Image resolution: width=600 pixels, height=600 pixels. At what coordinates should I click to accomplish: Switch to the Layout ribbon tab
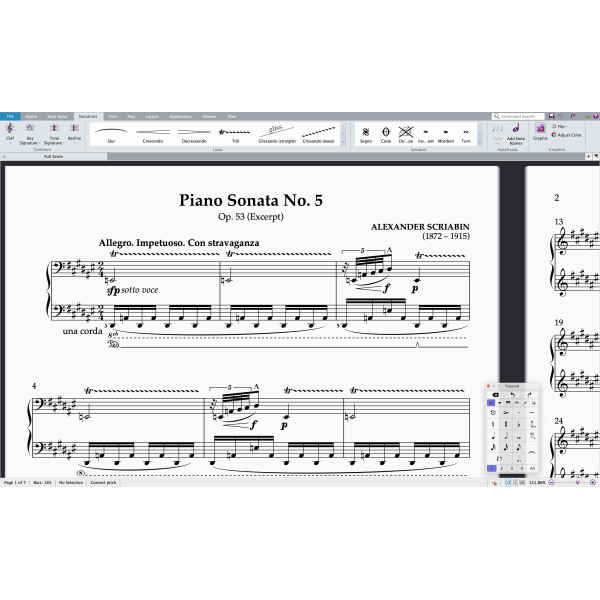click(x=152, y=116)
